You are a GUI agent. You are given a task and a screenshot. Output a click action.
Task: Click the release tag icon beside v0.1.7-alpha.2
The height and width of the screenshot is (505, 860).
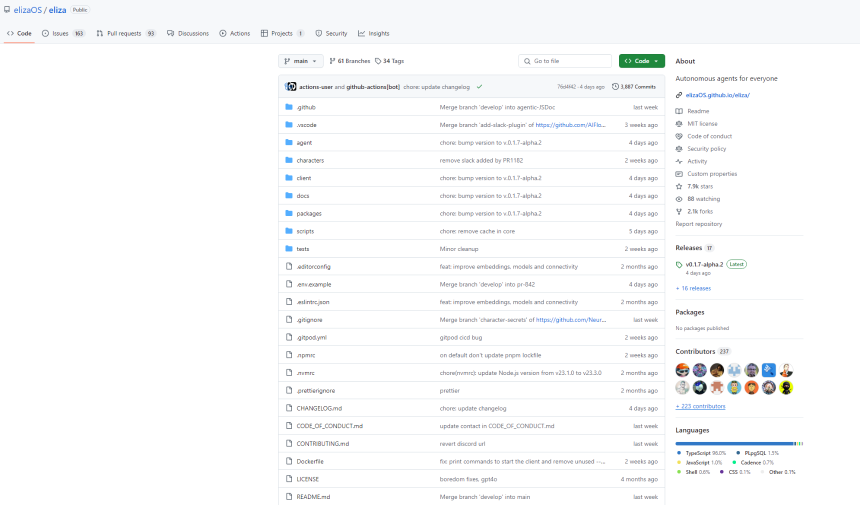679,265
